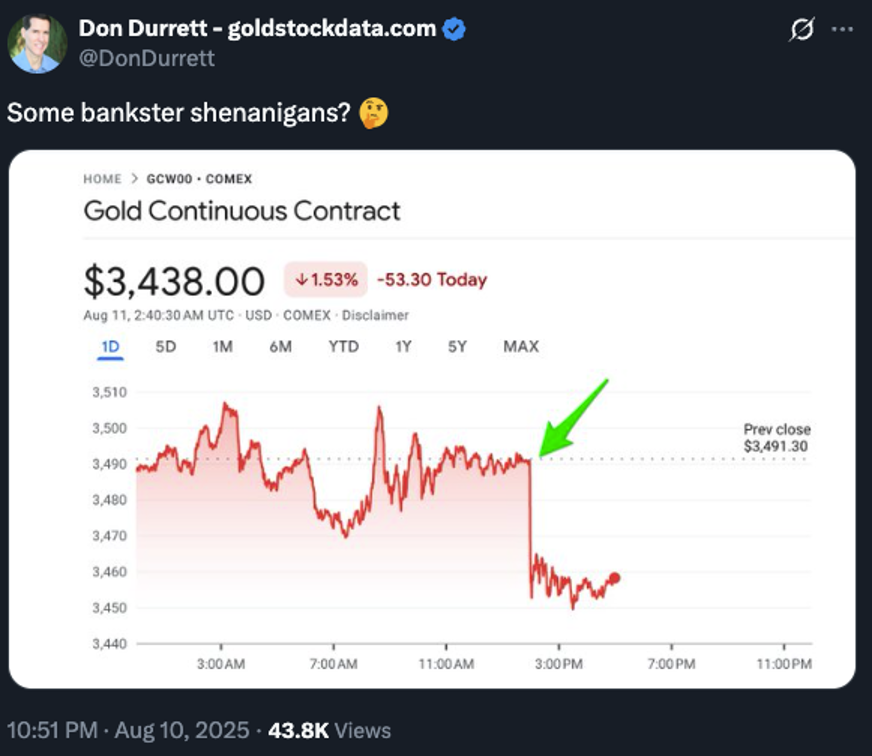Select the 5Y chart range
This screenshot has height=756, width=872.
(457, 347)
